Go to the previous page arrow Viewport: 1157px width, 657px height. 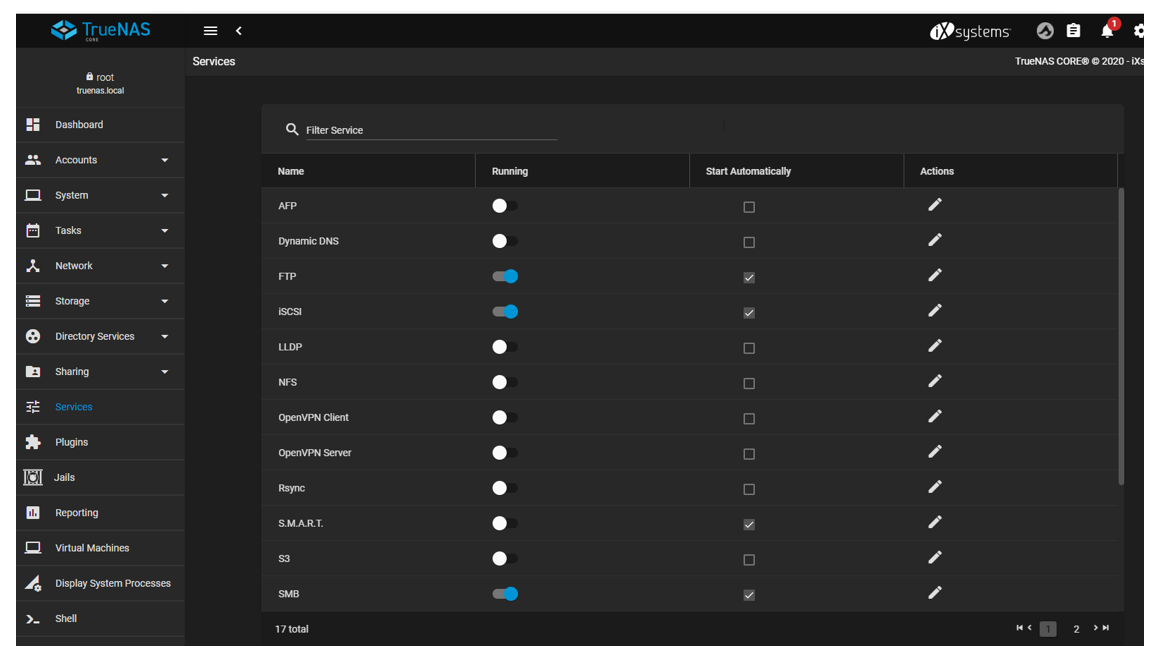[1029, 627]
